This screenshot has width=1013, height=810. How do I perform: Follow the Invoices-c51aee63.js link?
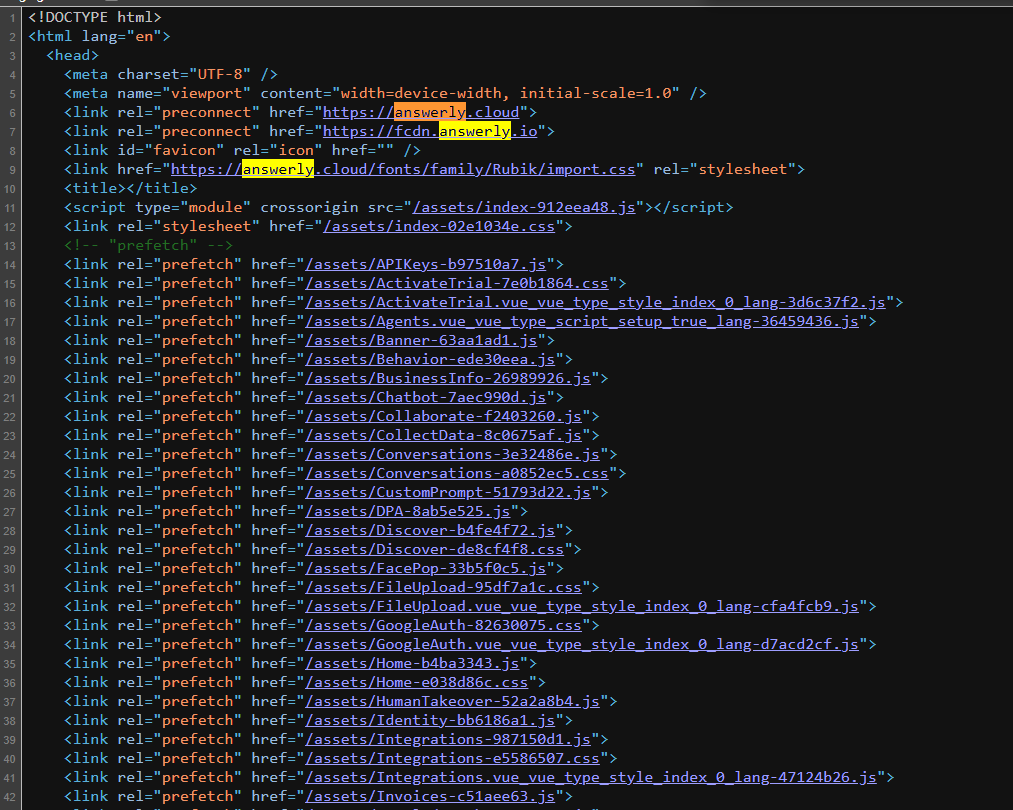pyautogui.click(x=430, y=796)
